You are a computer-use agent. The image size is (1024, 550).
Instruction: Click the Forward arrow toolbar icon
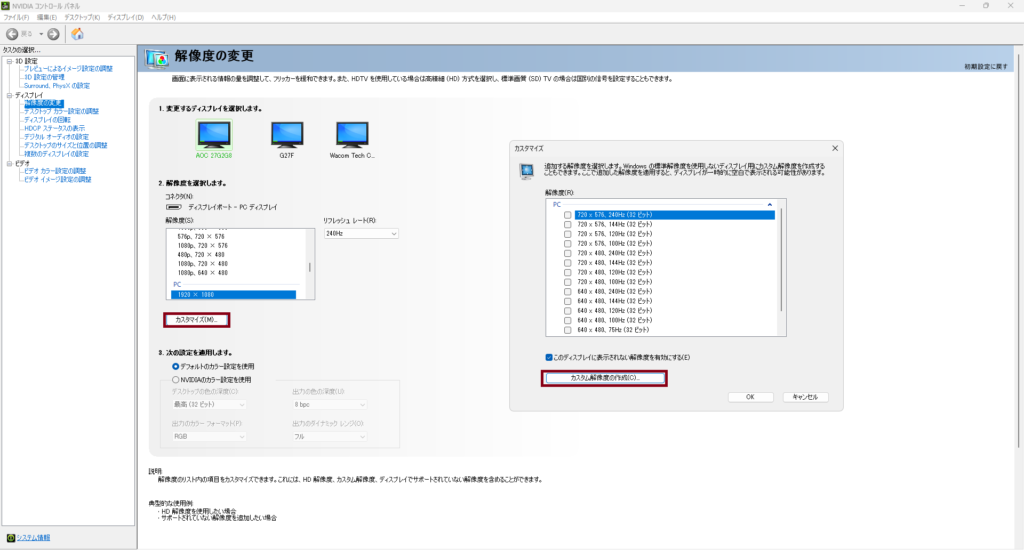53,34
